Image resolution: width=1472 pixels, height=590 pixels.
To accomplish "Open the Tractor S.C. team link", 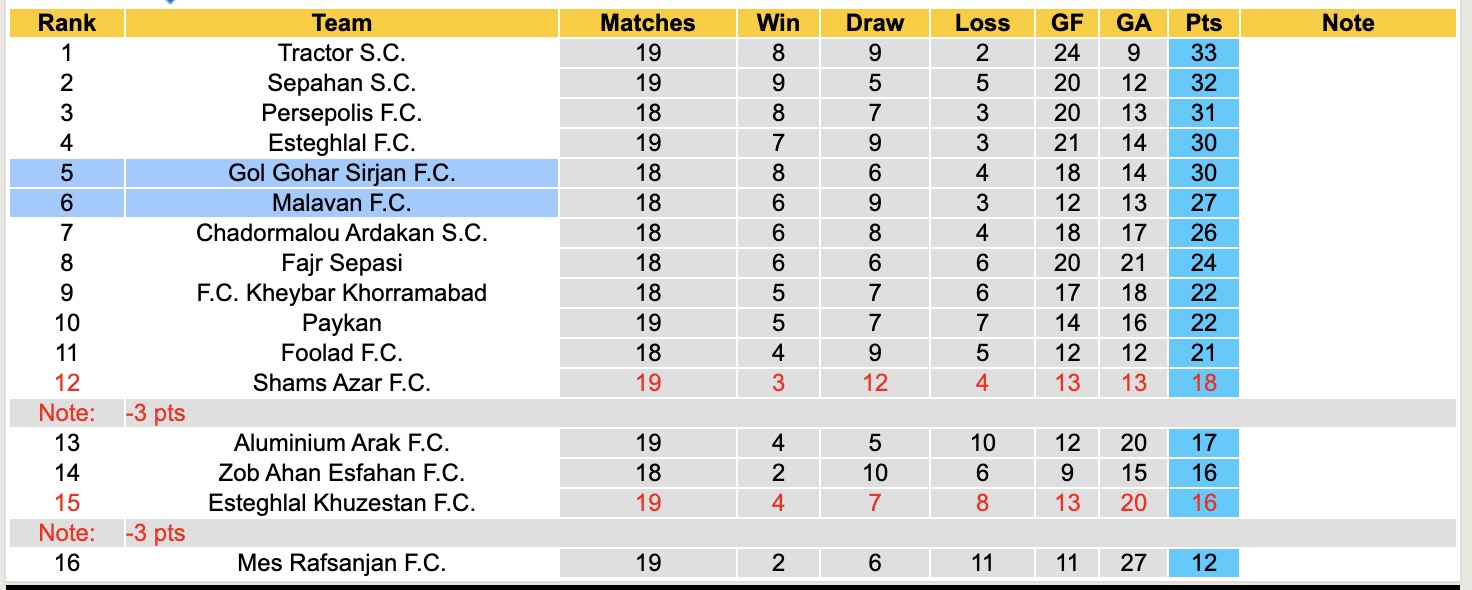I will coord(341,53).
